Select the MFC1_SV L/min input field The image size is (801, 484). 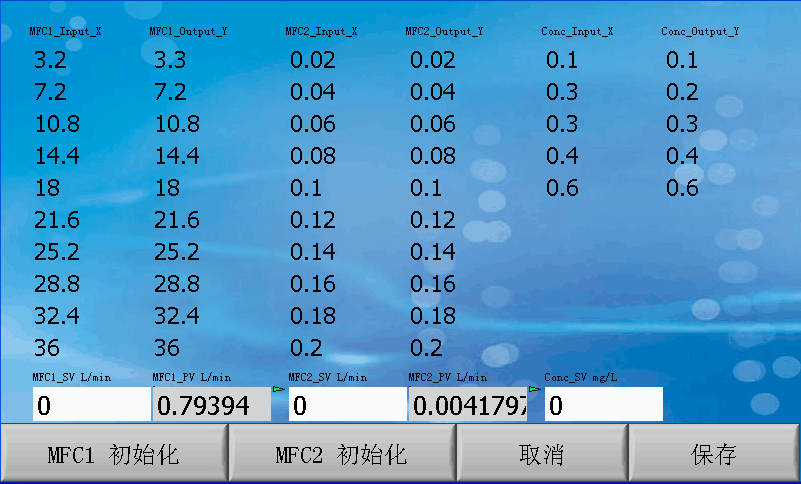click(91, 405)
